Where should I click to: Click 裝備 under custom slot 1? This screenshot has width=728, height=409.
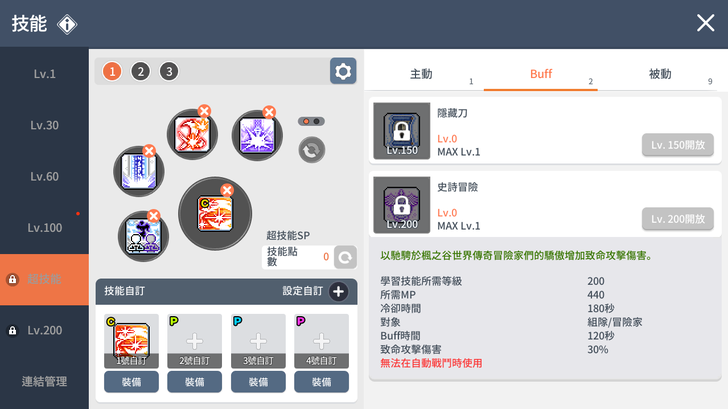tap(131, 382)
